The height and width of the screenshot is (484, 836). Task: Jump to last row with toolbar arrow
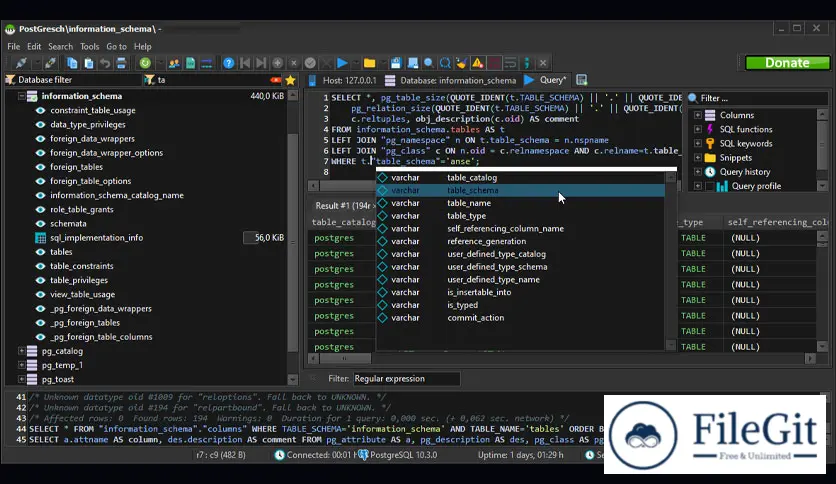[x=261, y=63]
